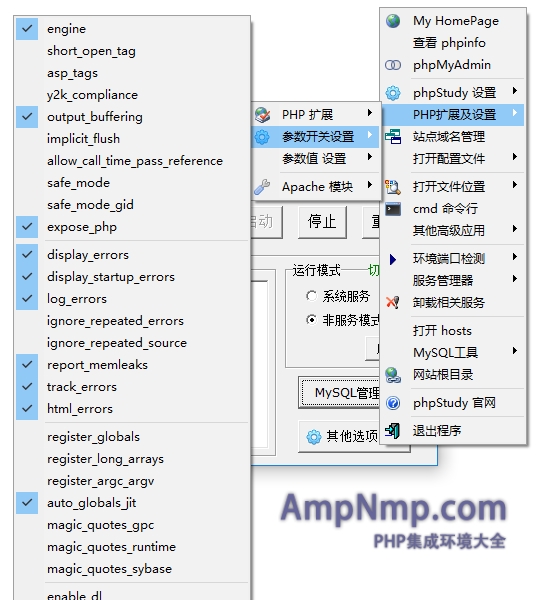The image size is (556, 600).
Task: Click the 退出程序 exit door icon
Action: (x=393, y=431)
